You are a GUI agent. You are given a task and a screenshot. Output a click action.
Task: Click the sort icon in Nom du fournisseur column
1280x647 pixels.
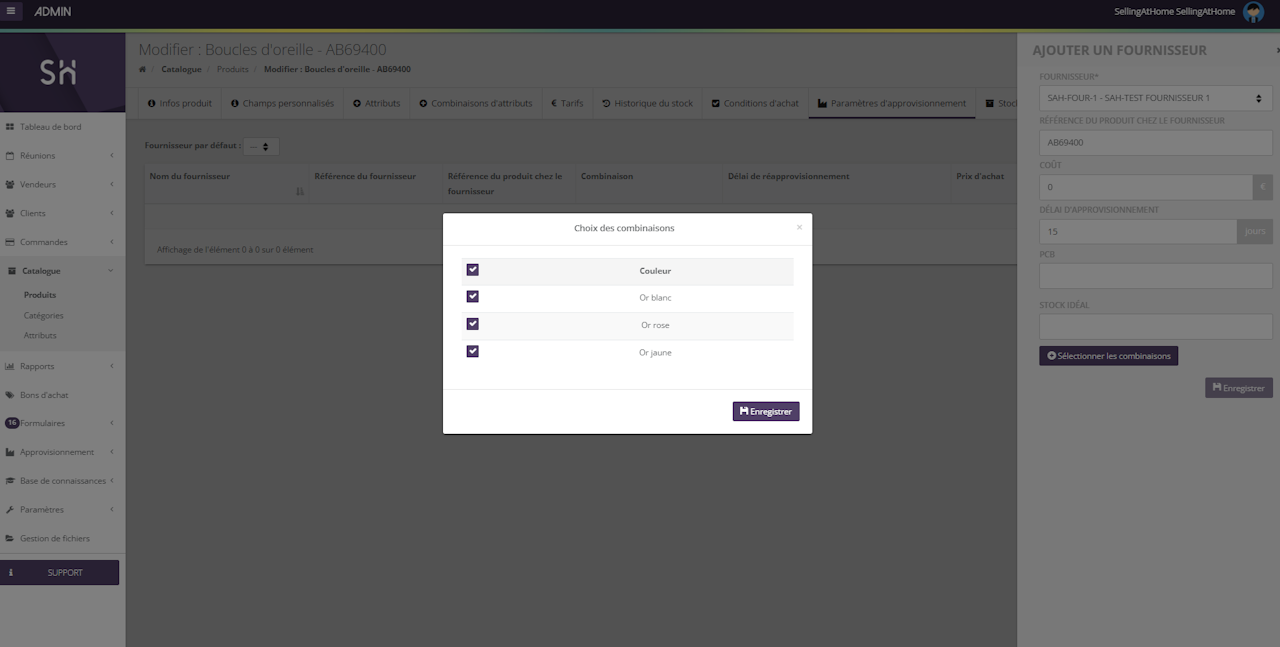[x=300, y=191]
